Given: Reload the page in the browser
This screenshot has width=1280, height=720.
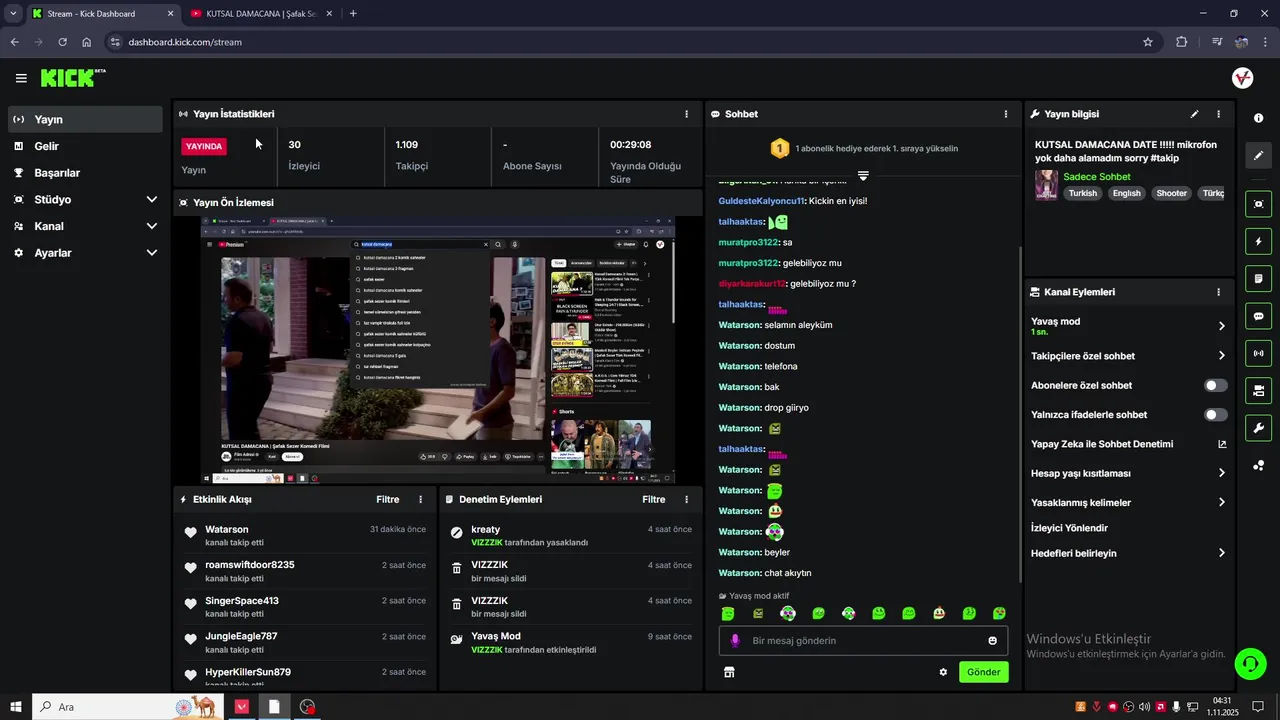Looking at the screenshot, I should click(62, 42).
